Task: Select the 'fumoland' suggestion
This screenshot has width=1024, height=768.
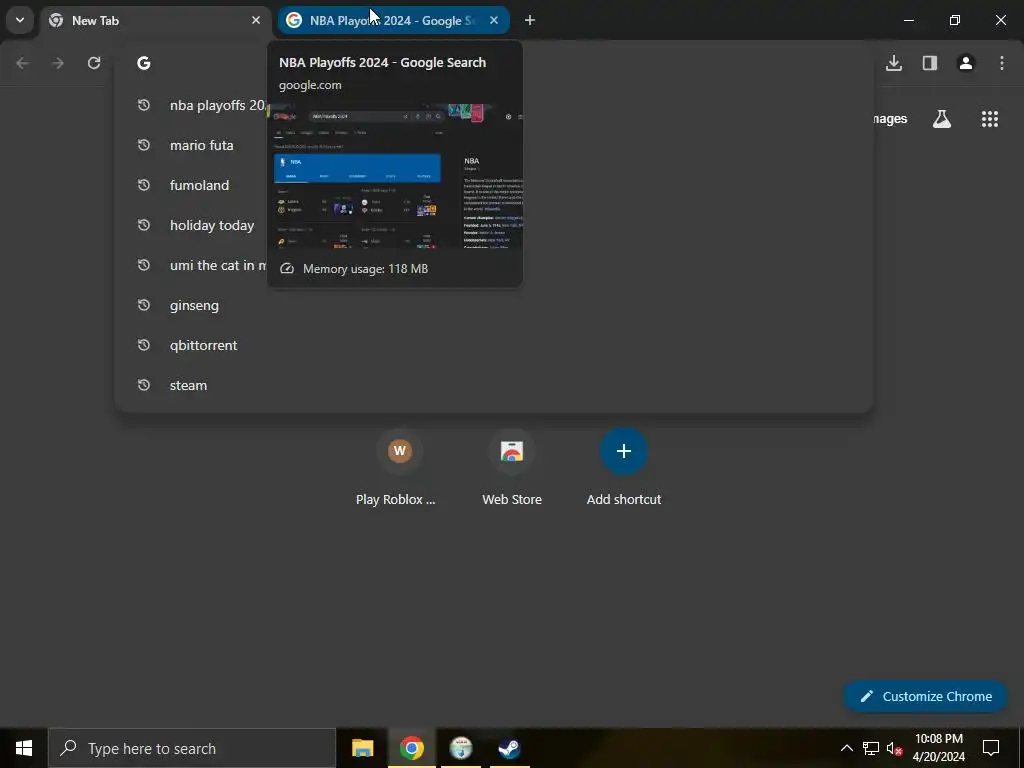Action: coord(494,185)
